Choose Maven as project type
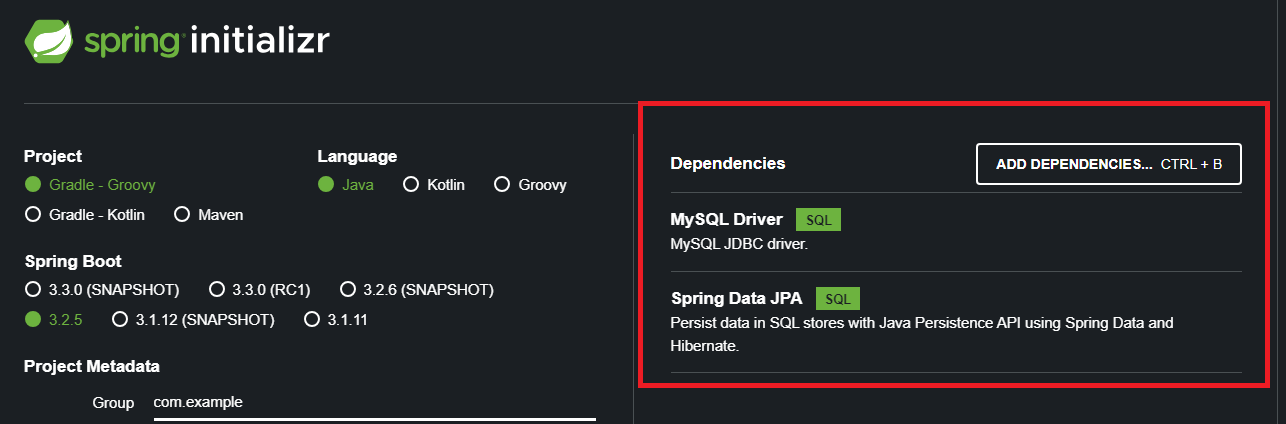Screen dimensions: 1286x424 tap(208, 214)
